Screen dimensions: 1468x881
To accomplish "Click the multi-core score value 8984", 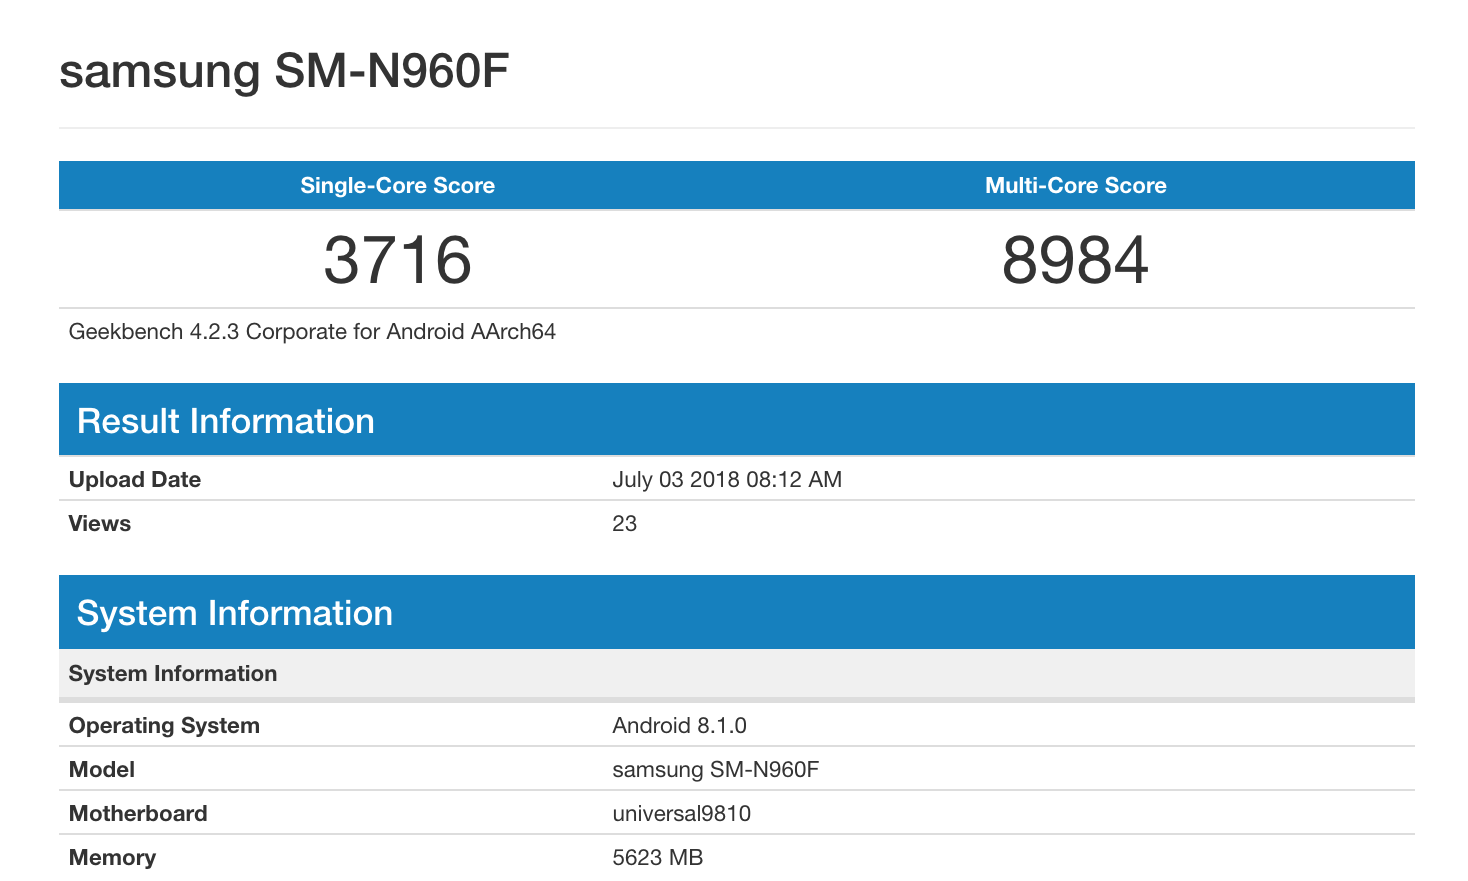I will [1075, 260].
